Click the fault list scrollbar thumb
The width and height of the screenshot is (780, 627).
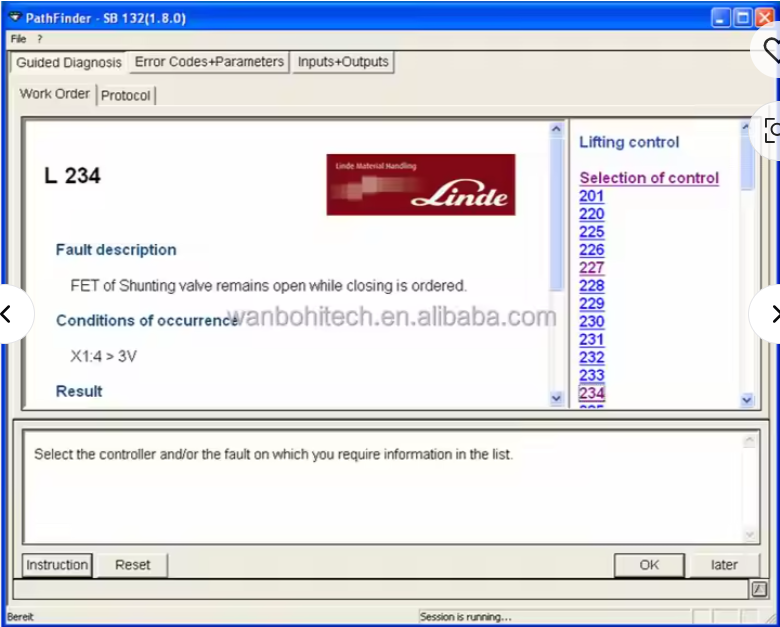click(x=747, y=162)
